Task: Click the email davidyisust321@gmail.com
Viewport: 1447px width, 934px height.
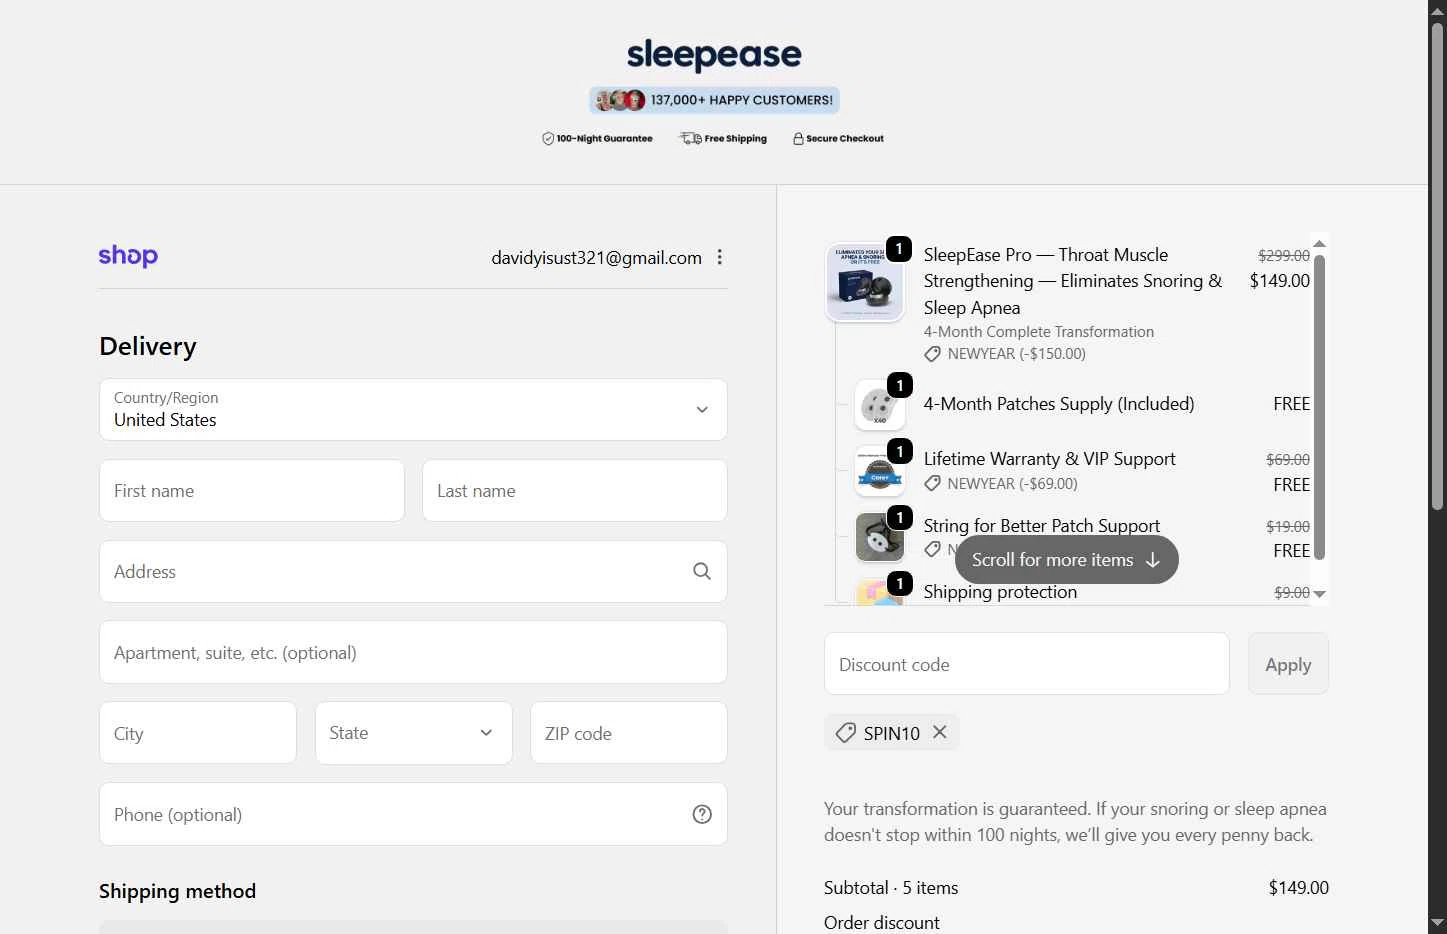Action: pos(596,258)
